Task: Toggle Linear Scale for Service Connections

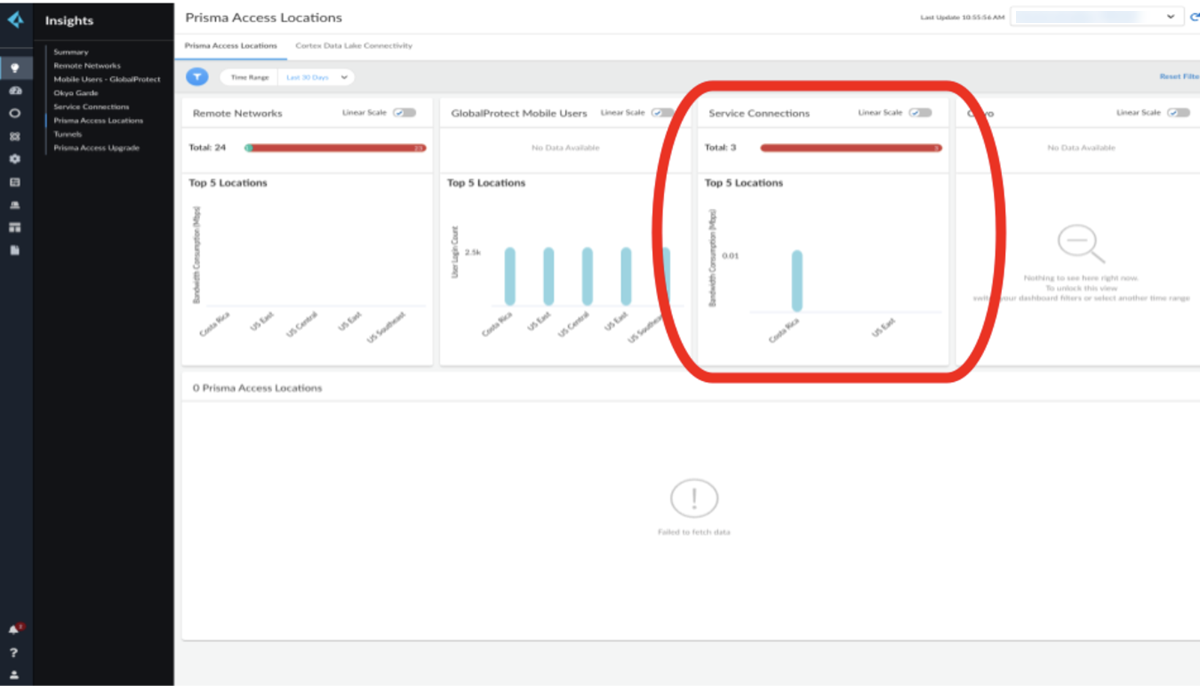Action: click(920, 113)
